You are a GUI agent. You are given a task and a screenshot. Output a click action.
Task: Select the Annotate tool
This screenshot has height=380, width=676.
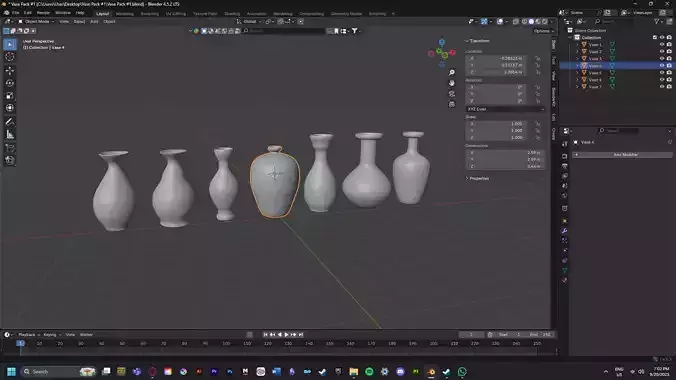click(x=10, y=122)
